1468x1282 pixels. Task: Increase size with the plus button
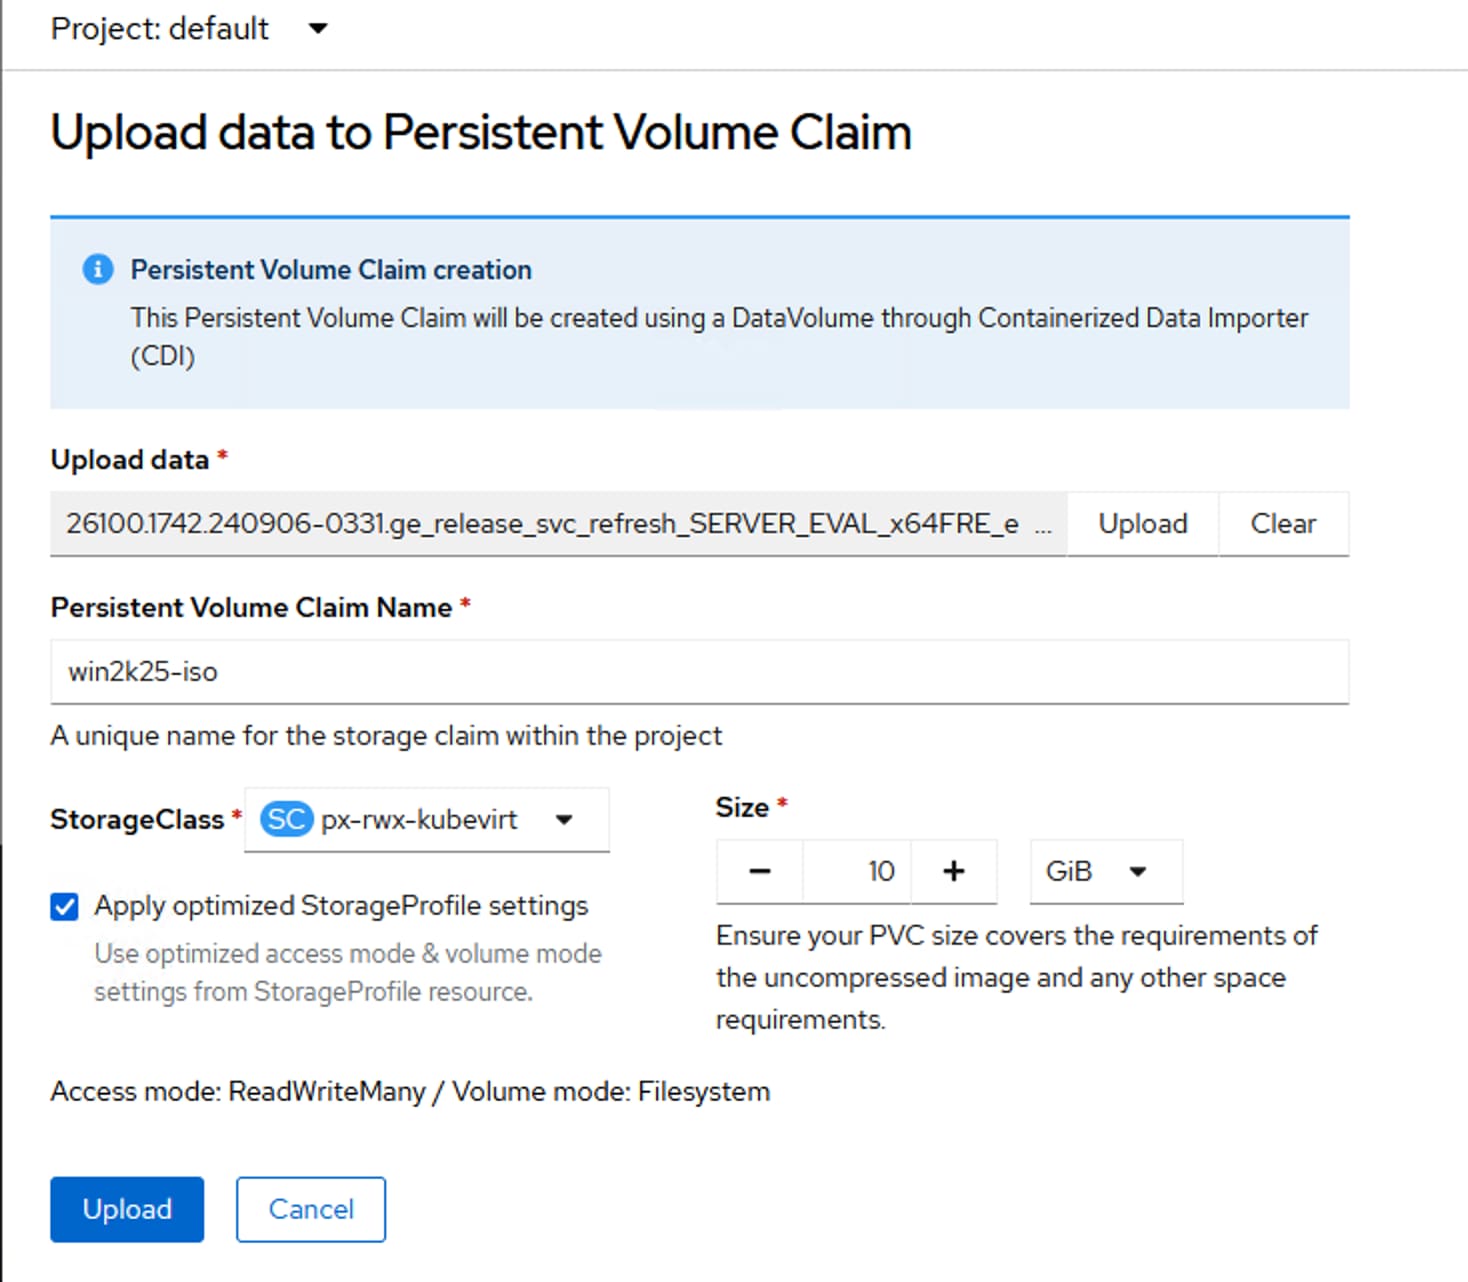[x=954, y=872]
